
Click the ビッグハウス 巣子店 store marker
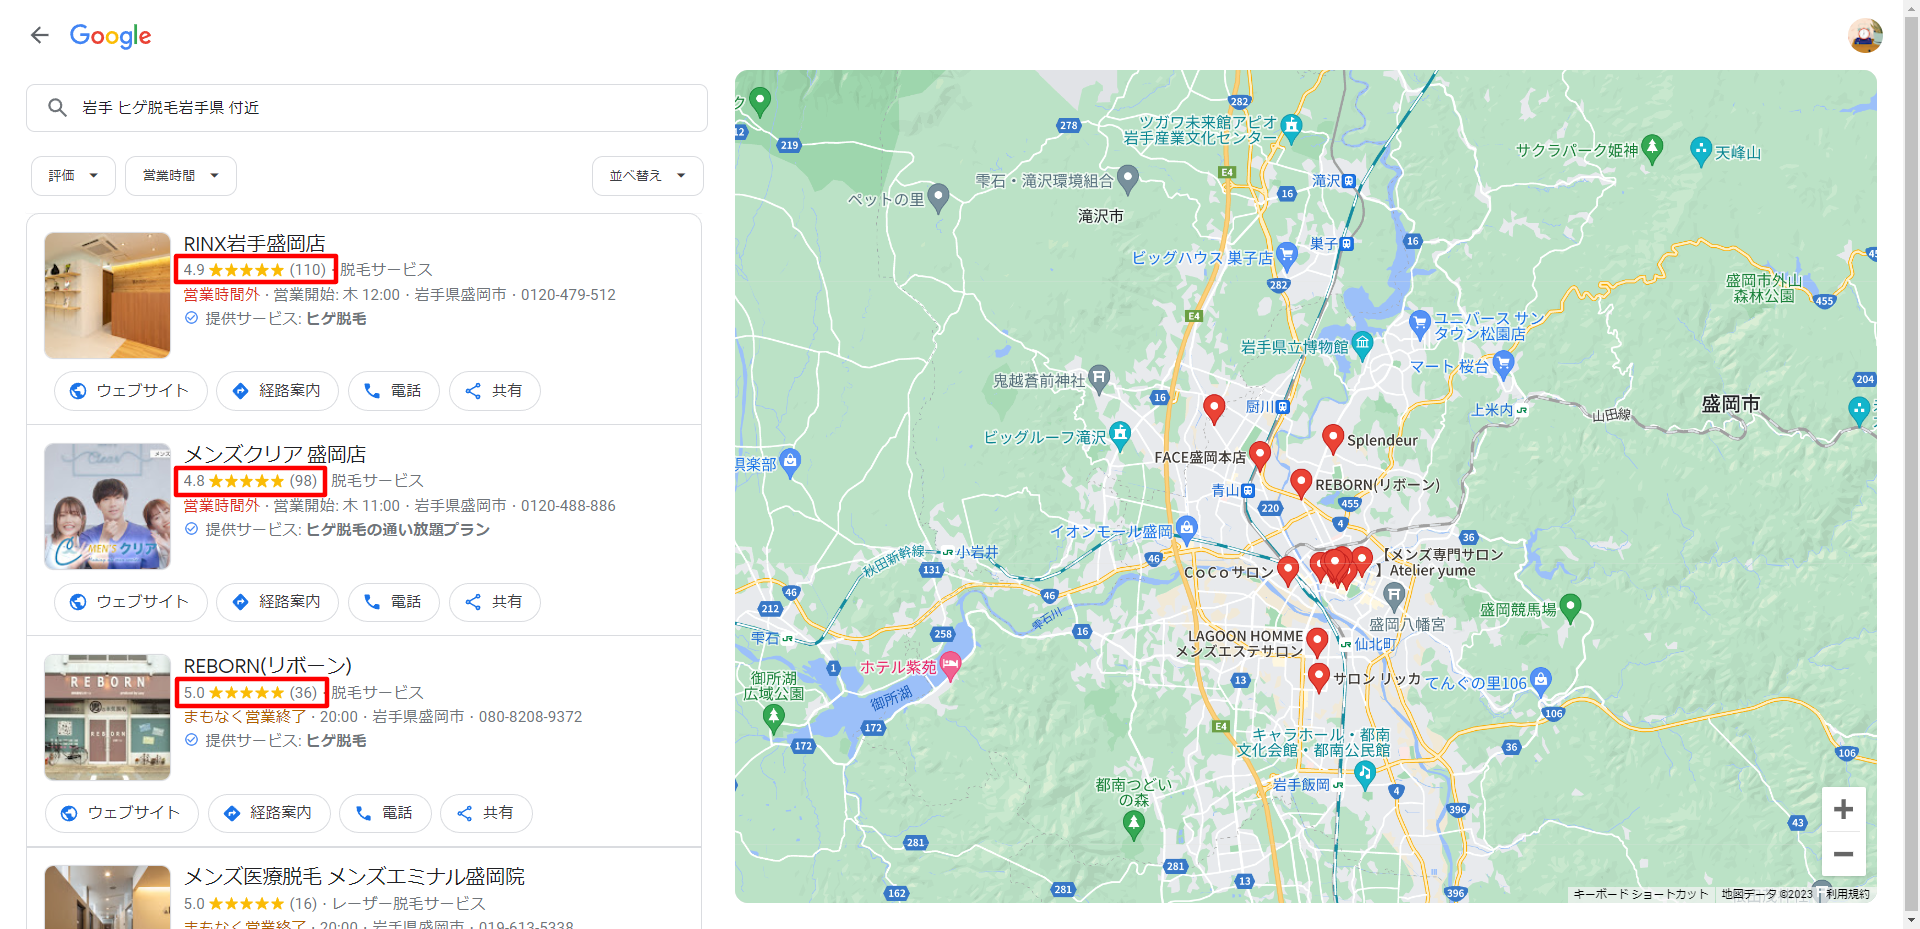(1287, 256)
